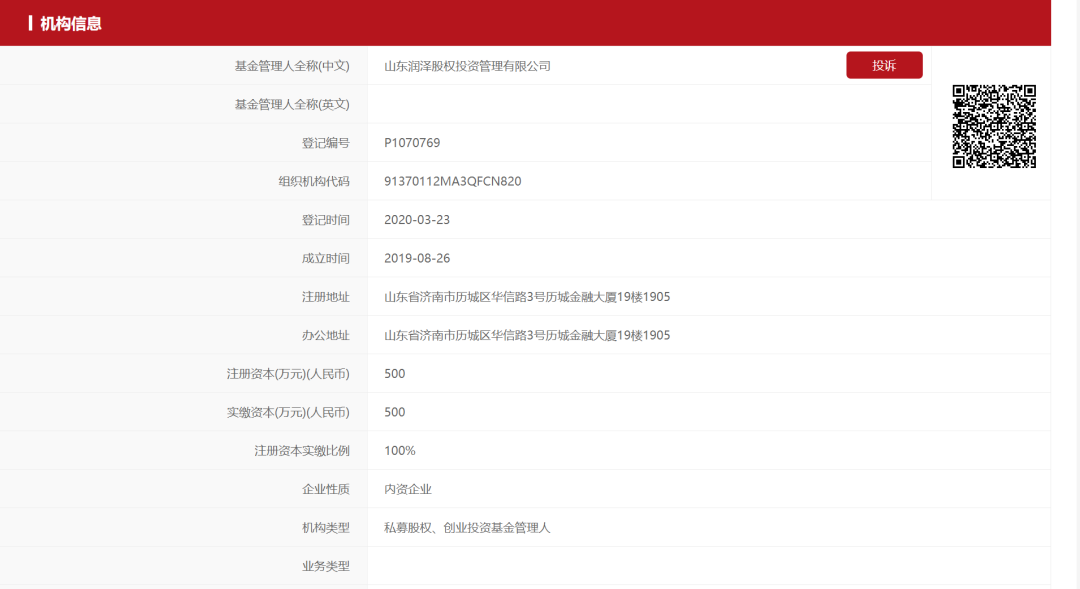This screenshot has height=589, width=1080.
Task: Click the red 投诉 button
Action: coord(884,66)
